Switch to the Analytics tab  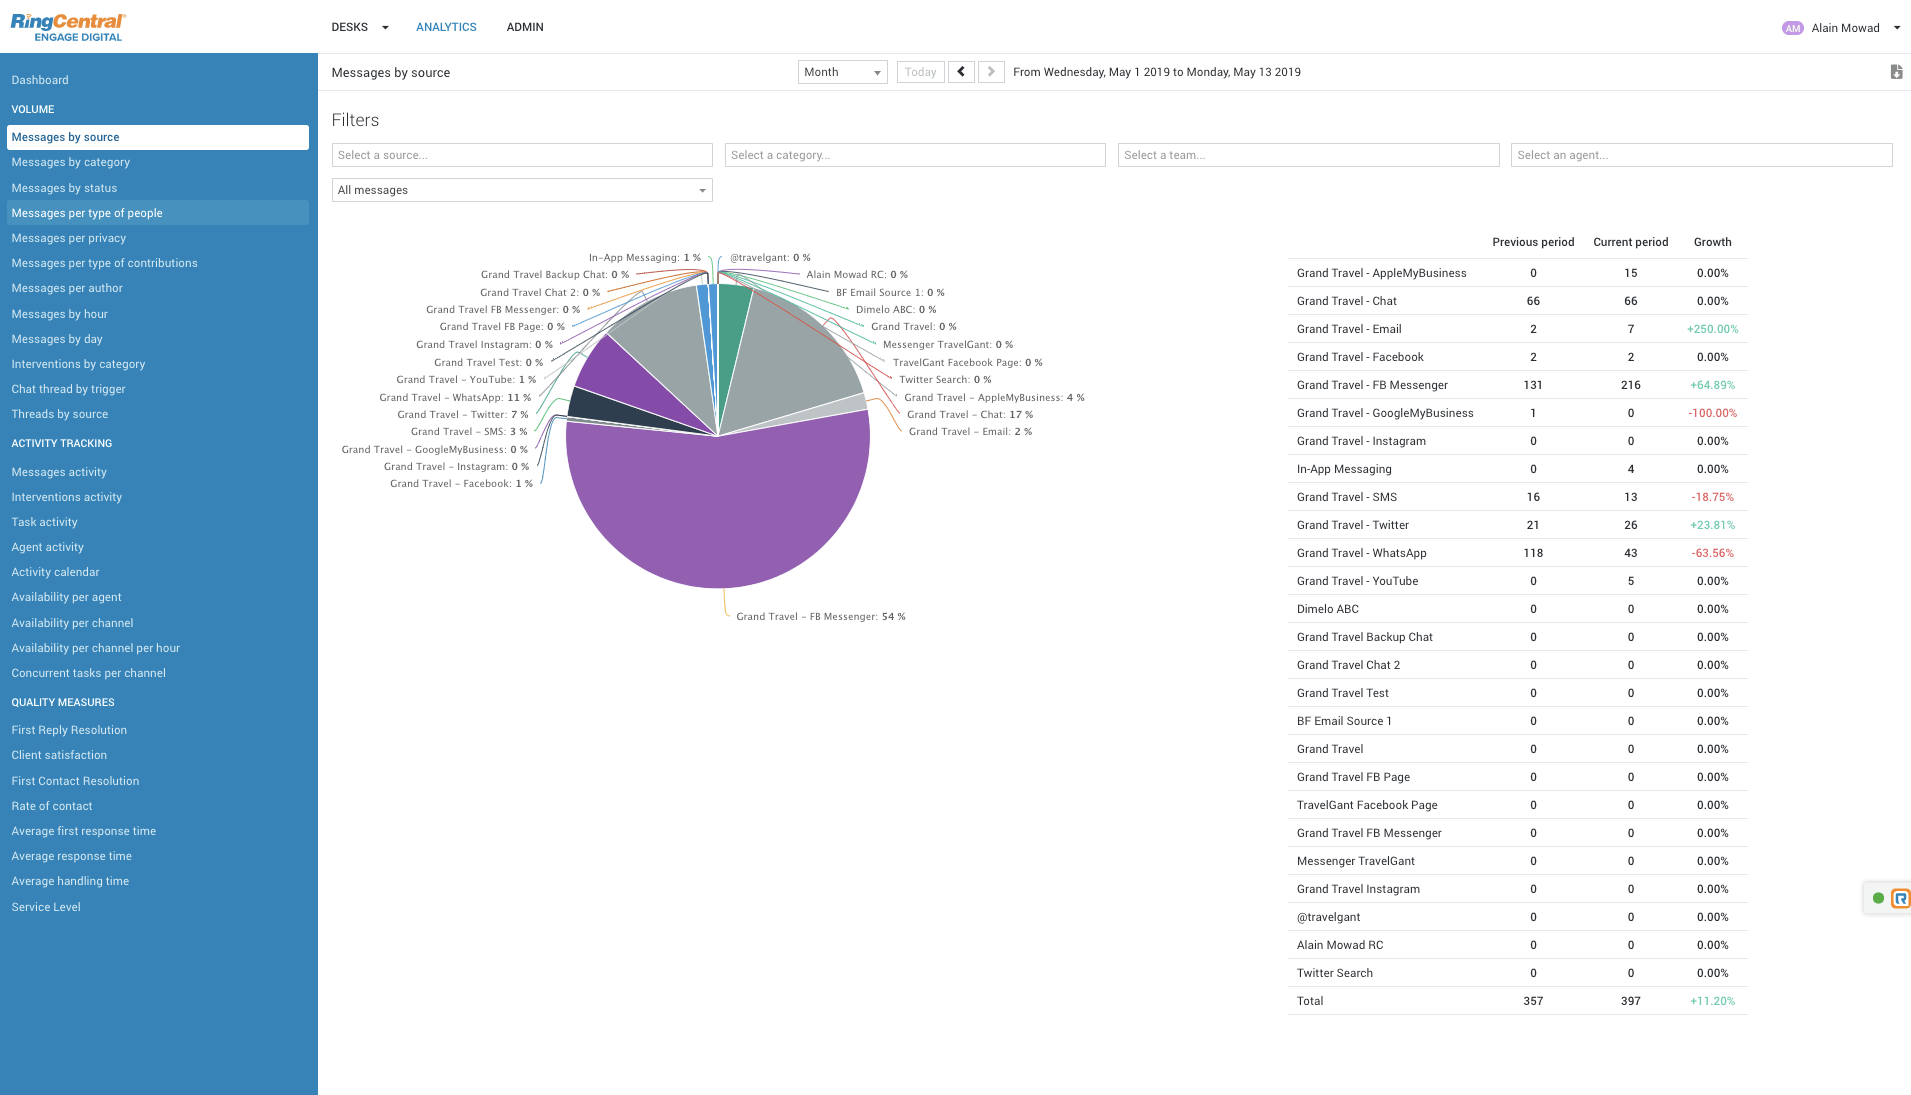point(446,27)
